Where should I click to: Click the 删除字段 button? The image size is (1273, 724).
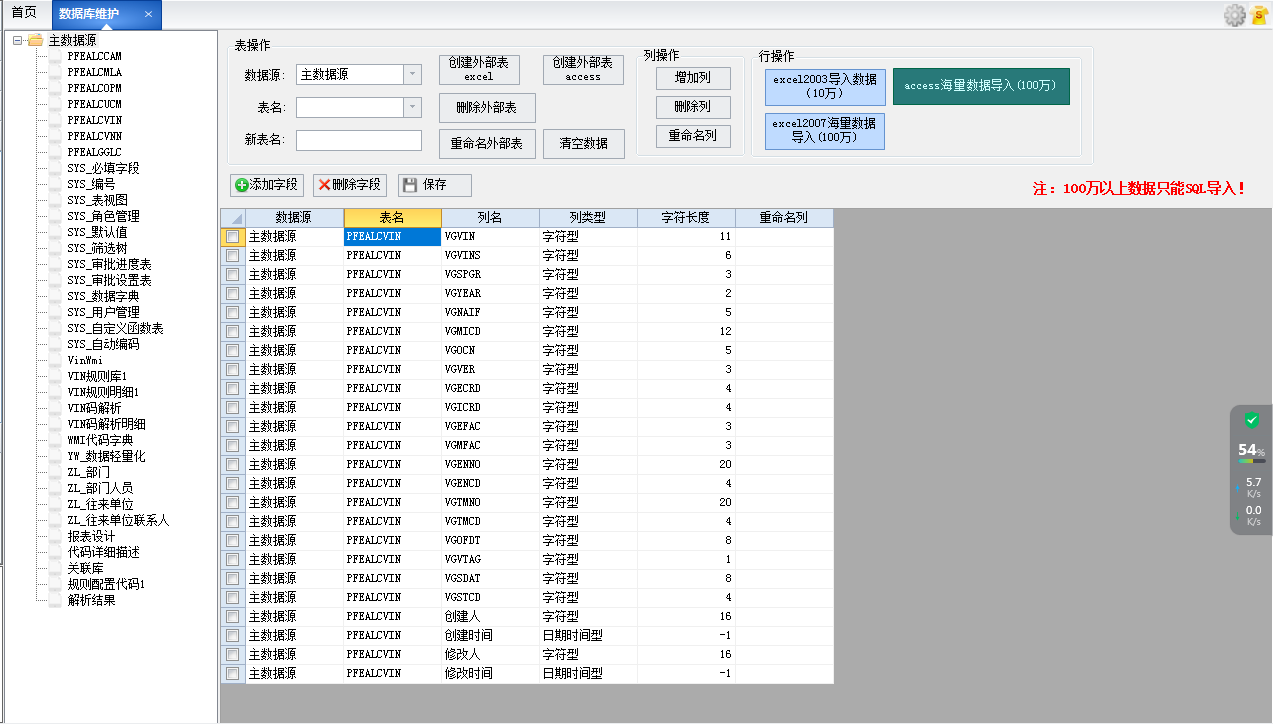349,185
